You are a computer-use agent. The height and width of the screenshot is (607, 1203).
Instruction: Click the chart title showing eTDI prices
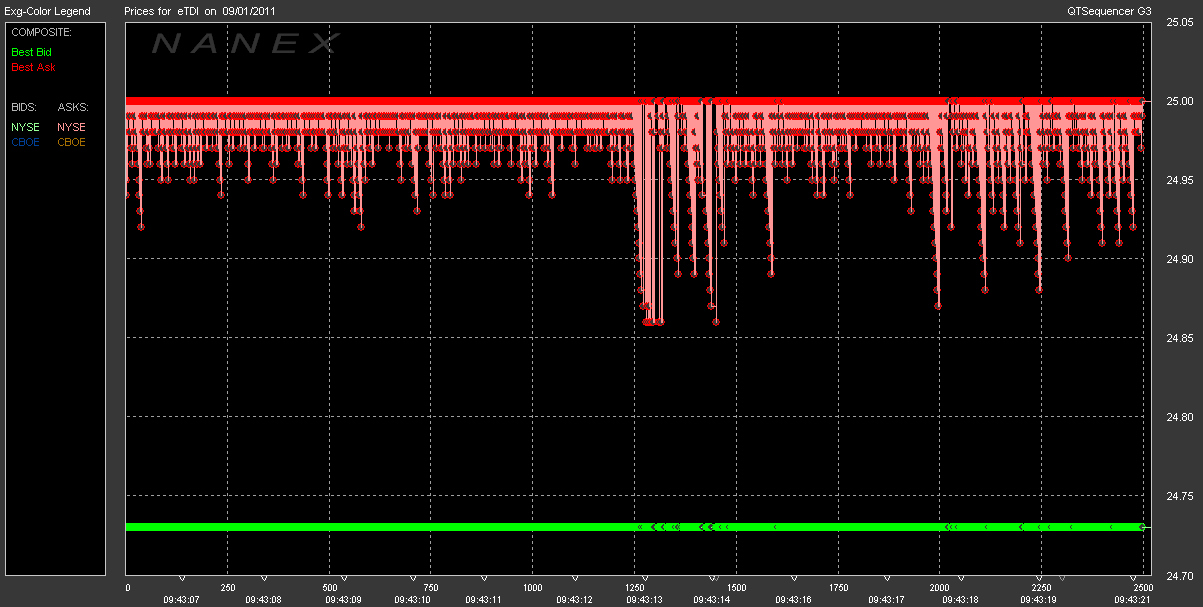tap(201, 11)
